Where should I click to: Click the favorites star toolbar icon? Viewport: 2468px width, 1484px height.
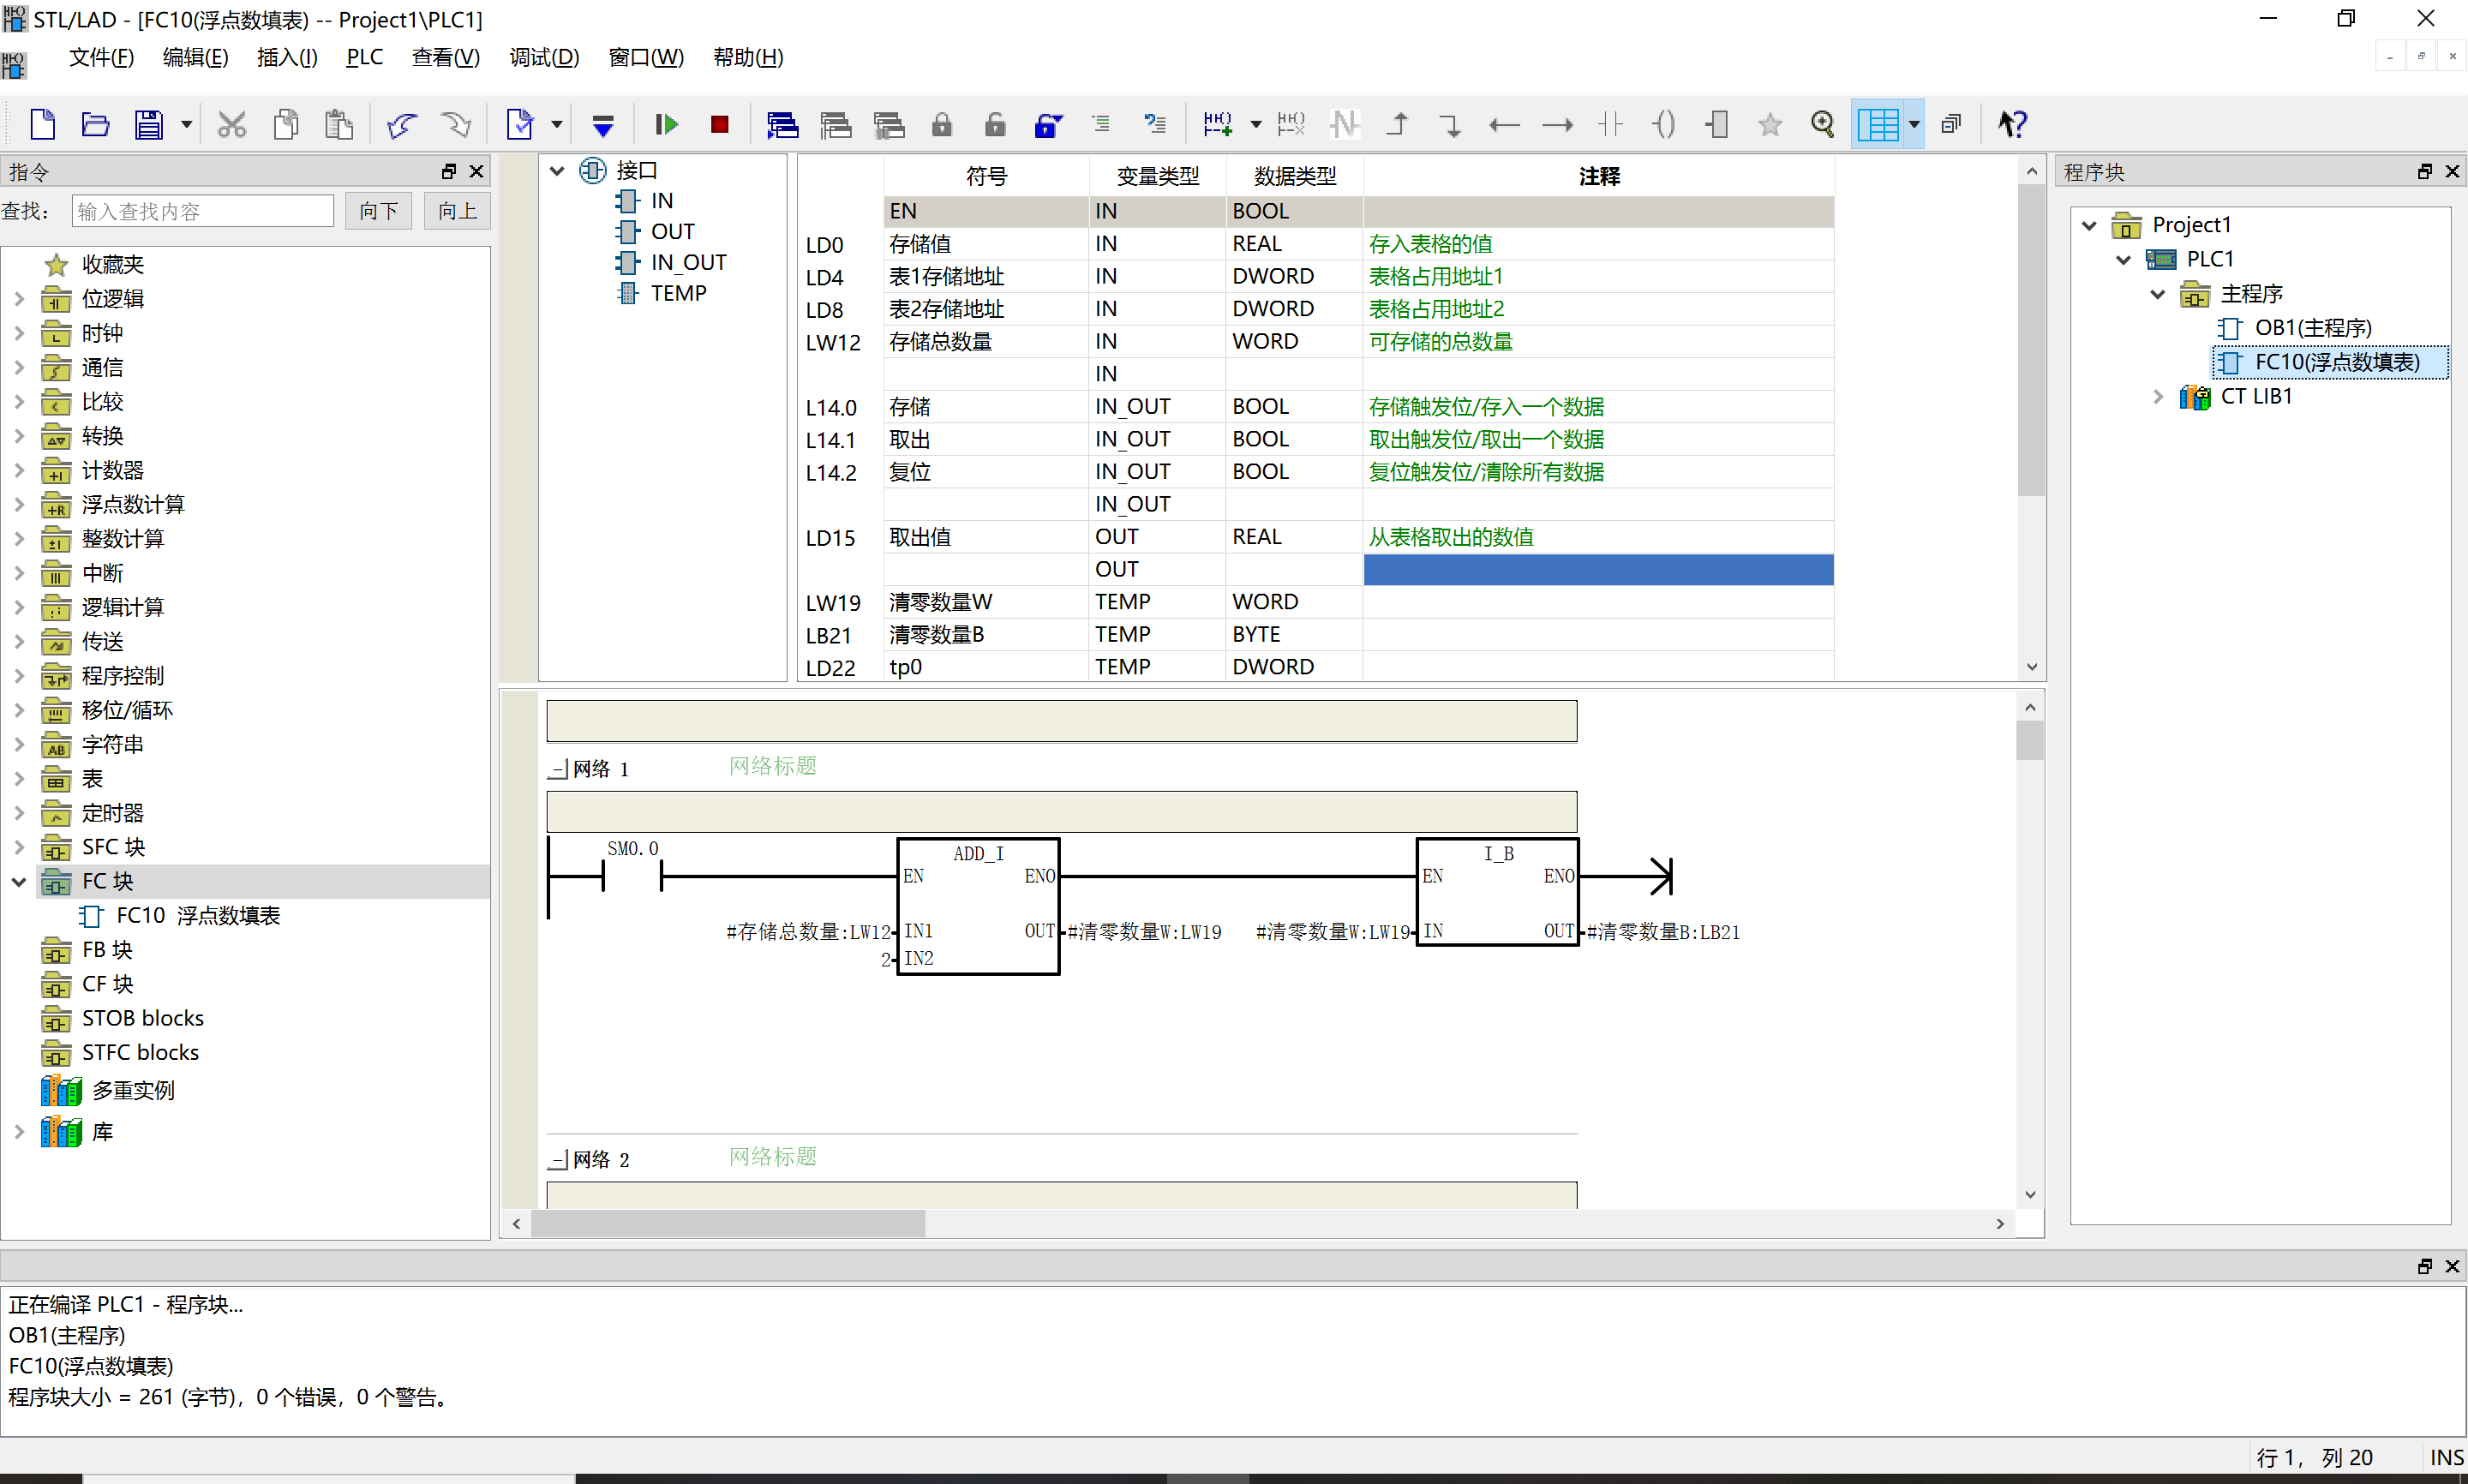pyautogui.click(x=1770, y=124)
